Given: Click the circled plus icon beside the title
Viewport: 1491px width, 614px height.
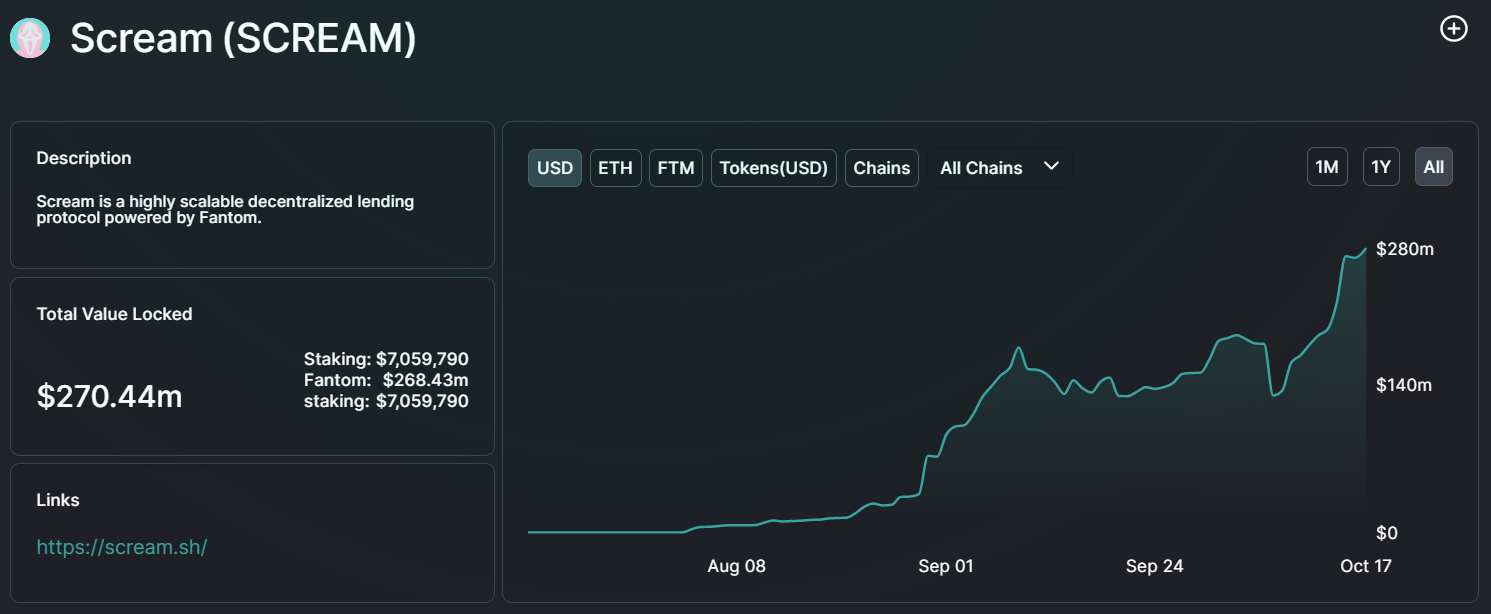Looking at the screenshot, I should point(1453,29).
